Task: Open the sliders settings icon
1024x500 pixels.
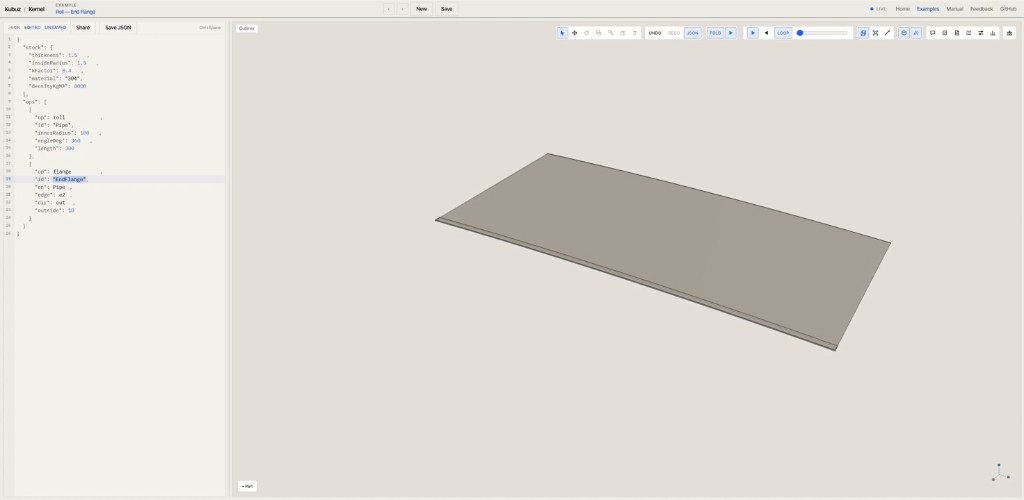Action: pyautogui.click(x=981, y=33)
